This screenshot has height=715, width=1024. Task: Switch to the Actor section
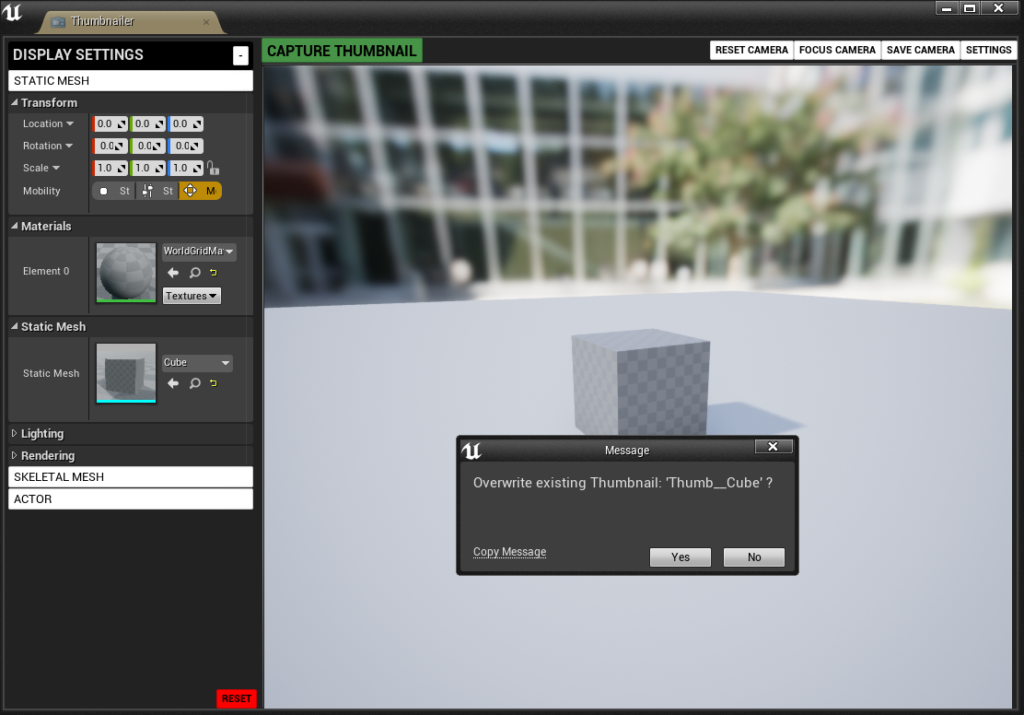coord(130,499)
